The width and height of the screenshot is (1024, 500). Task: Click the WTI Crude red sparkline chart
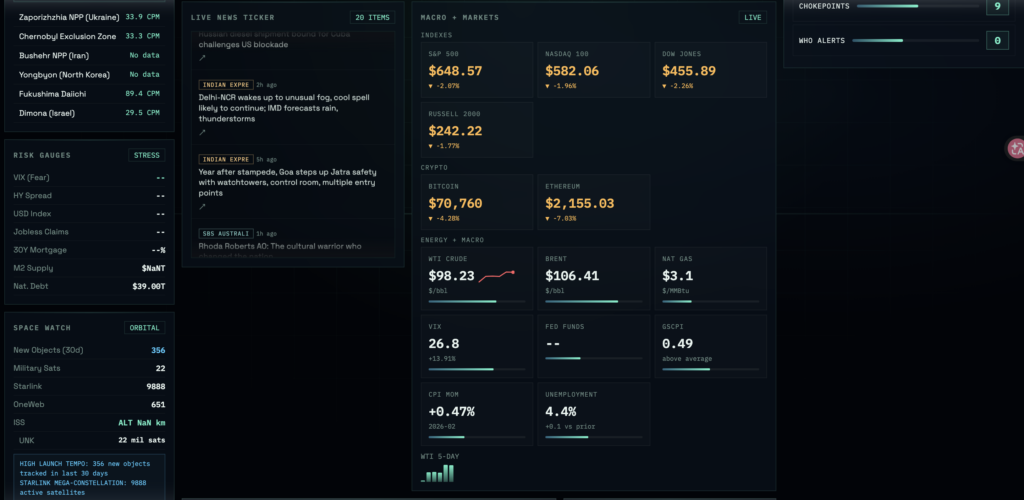[x=497, y=275]
